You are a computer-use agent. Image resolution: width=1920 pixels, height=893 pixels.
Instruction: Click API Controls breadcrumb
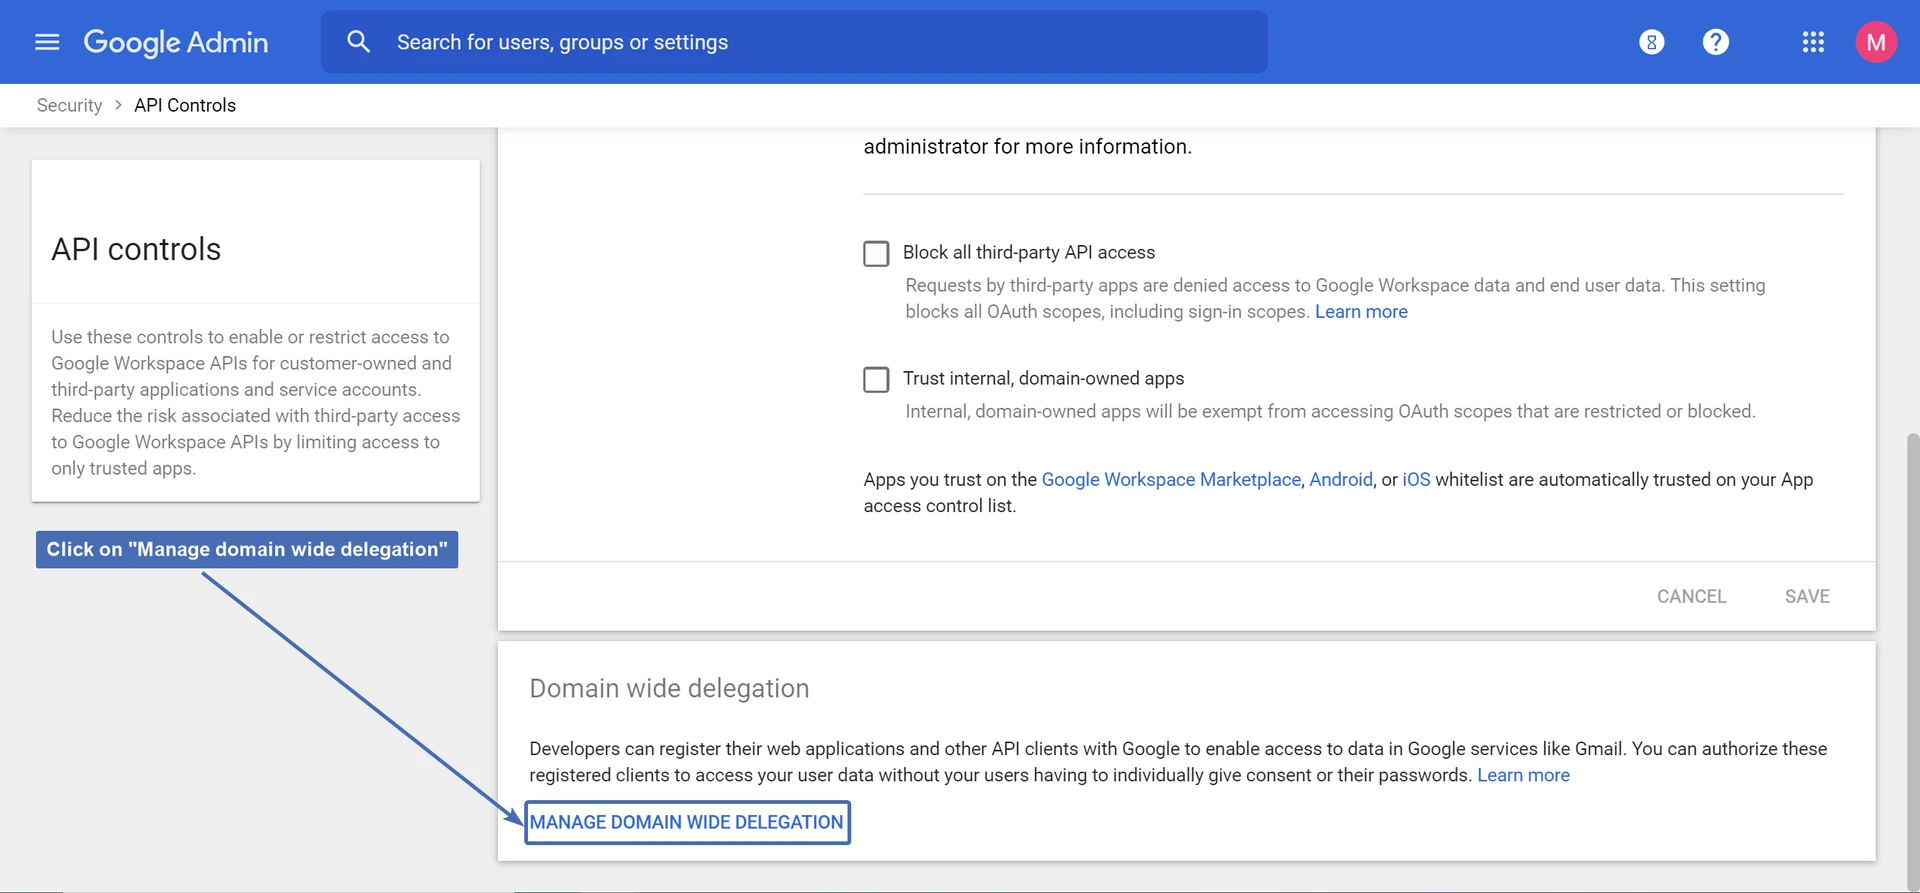coord(185,105)
